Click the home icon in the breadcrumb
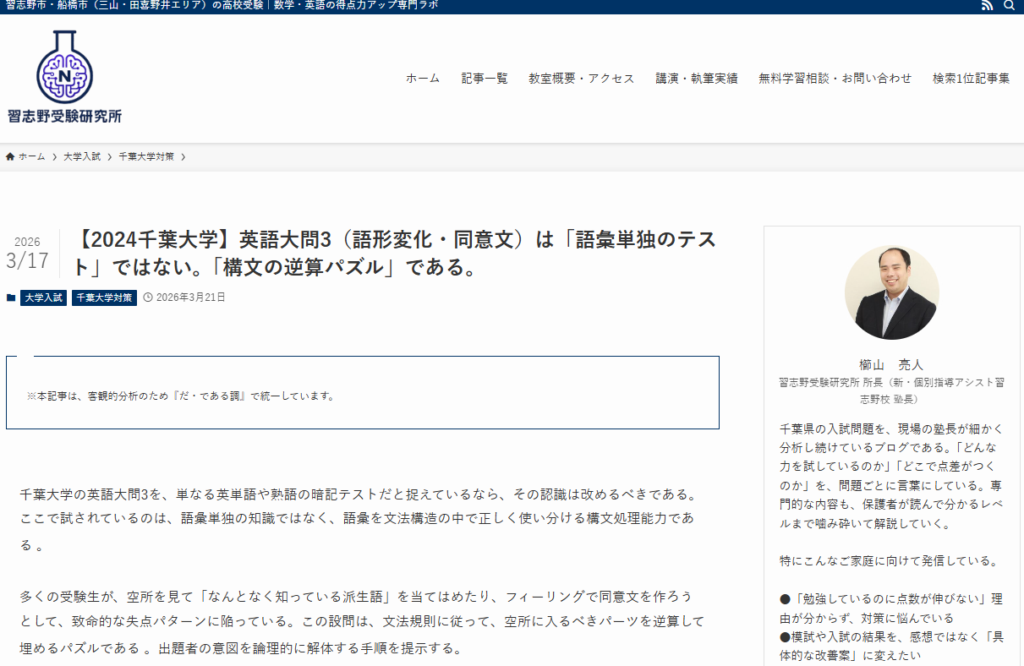The height and width of the screenshot is (666, 1024). 11,157
